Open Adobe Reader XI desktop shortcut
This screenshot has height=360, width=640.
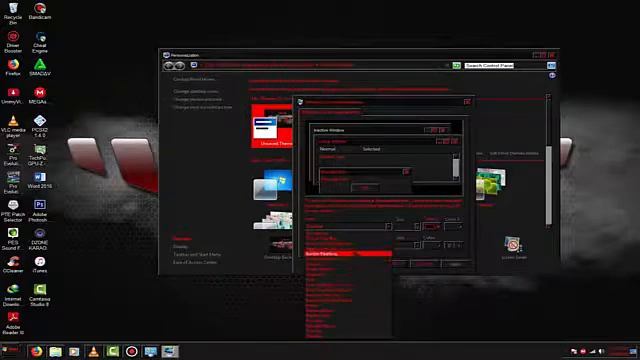point(13,323)
